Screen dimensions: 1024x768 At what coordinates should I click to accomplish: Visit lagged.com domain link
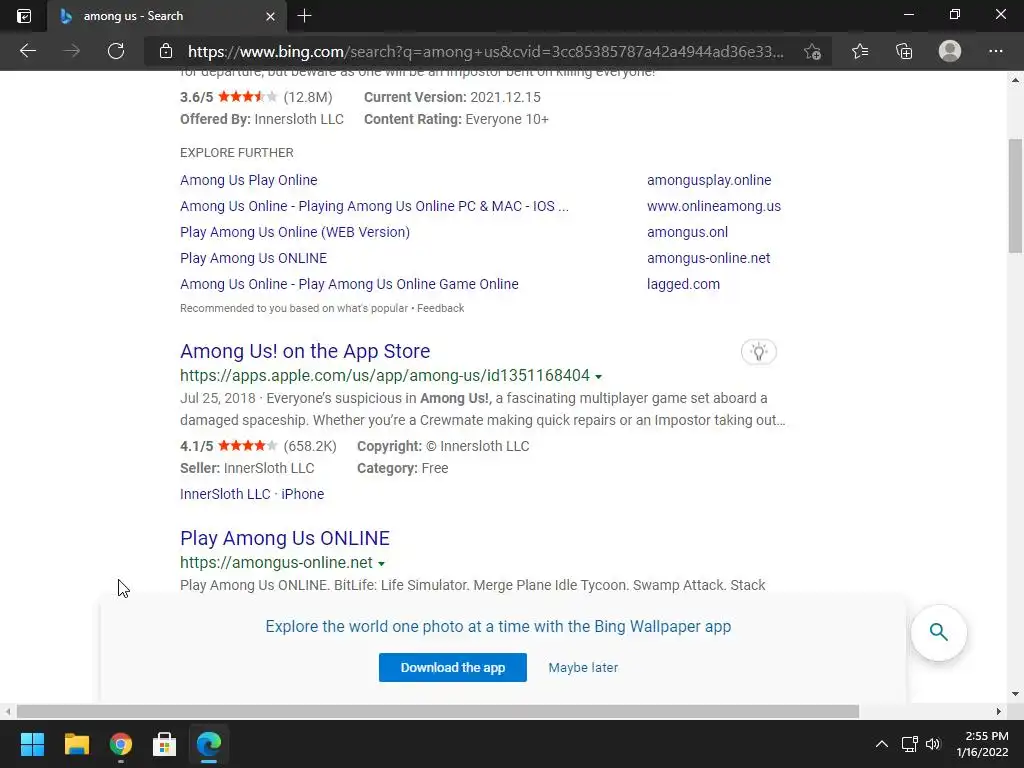pyautogui.click(x=683, y=285)
